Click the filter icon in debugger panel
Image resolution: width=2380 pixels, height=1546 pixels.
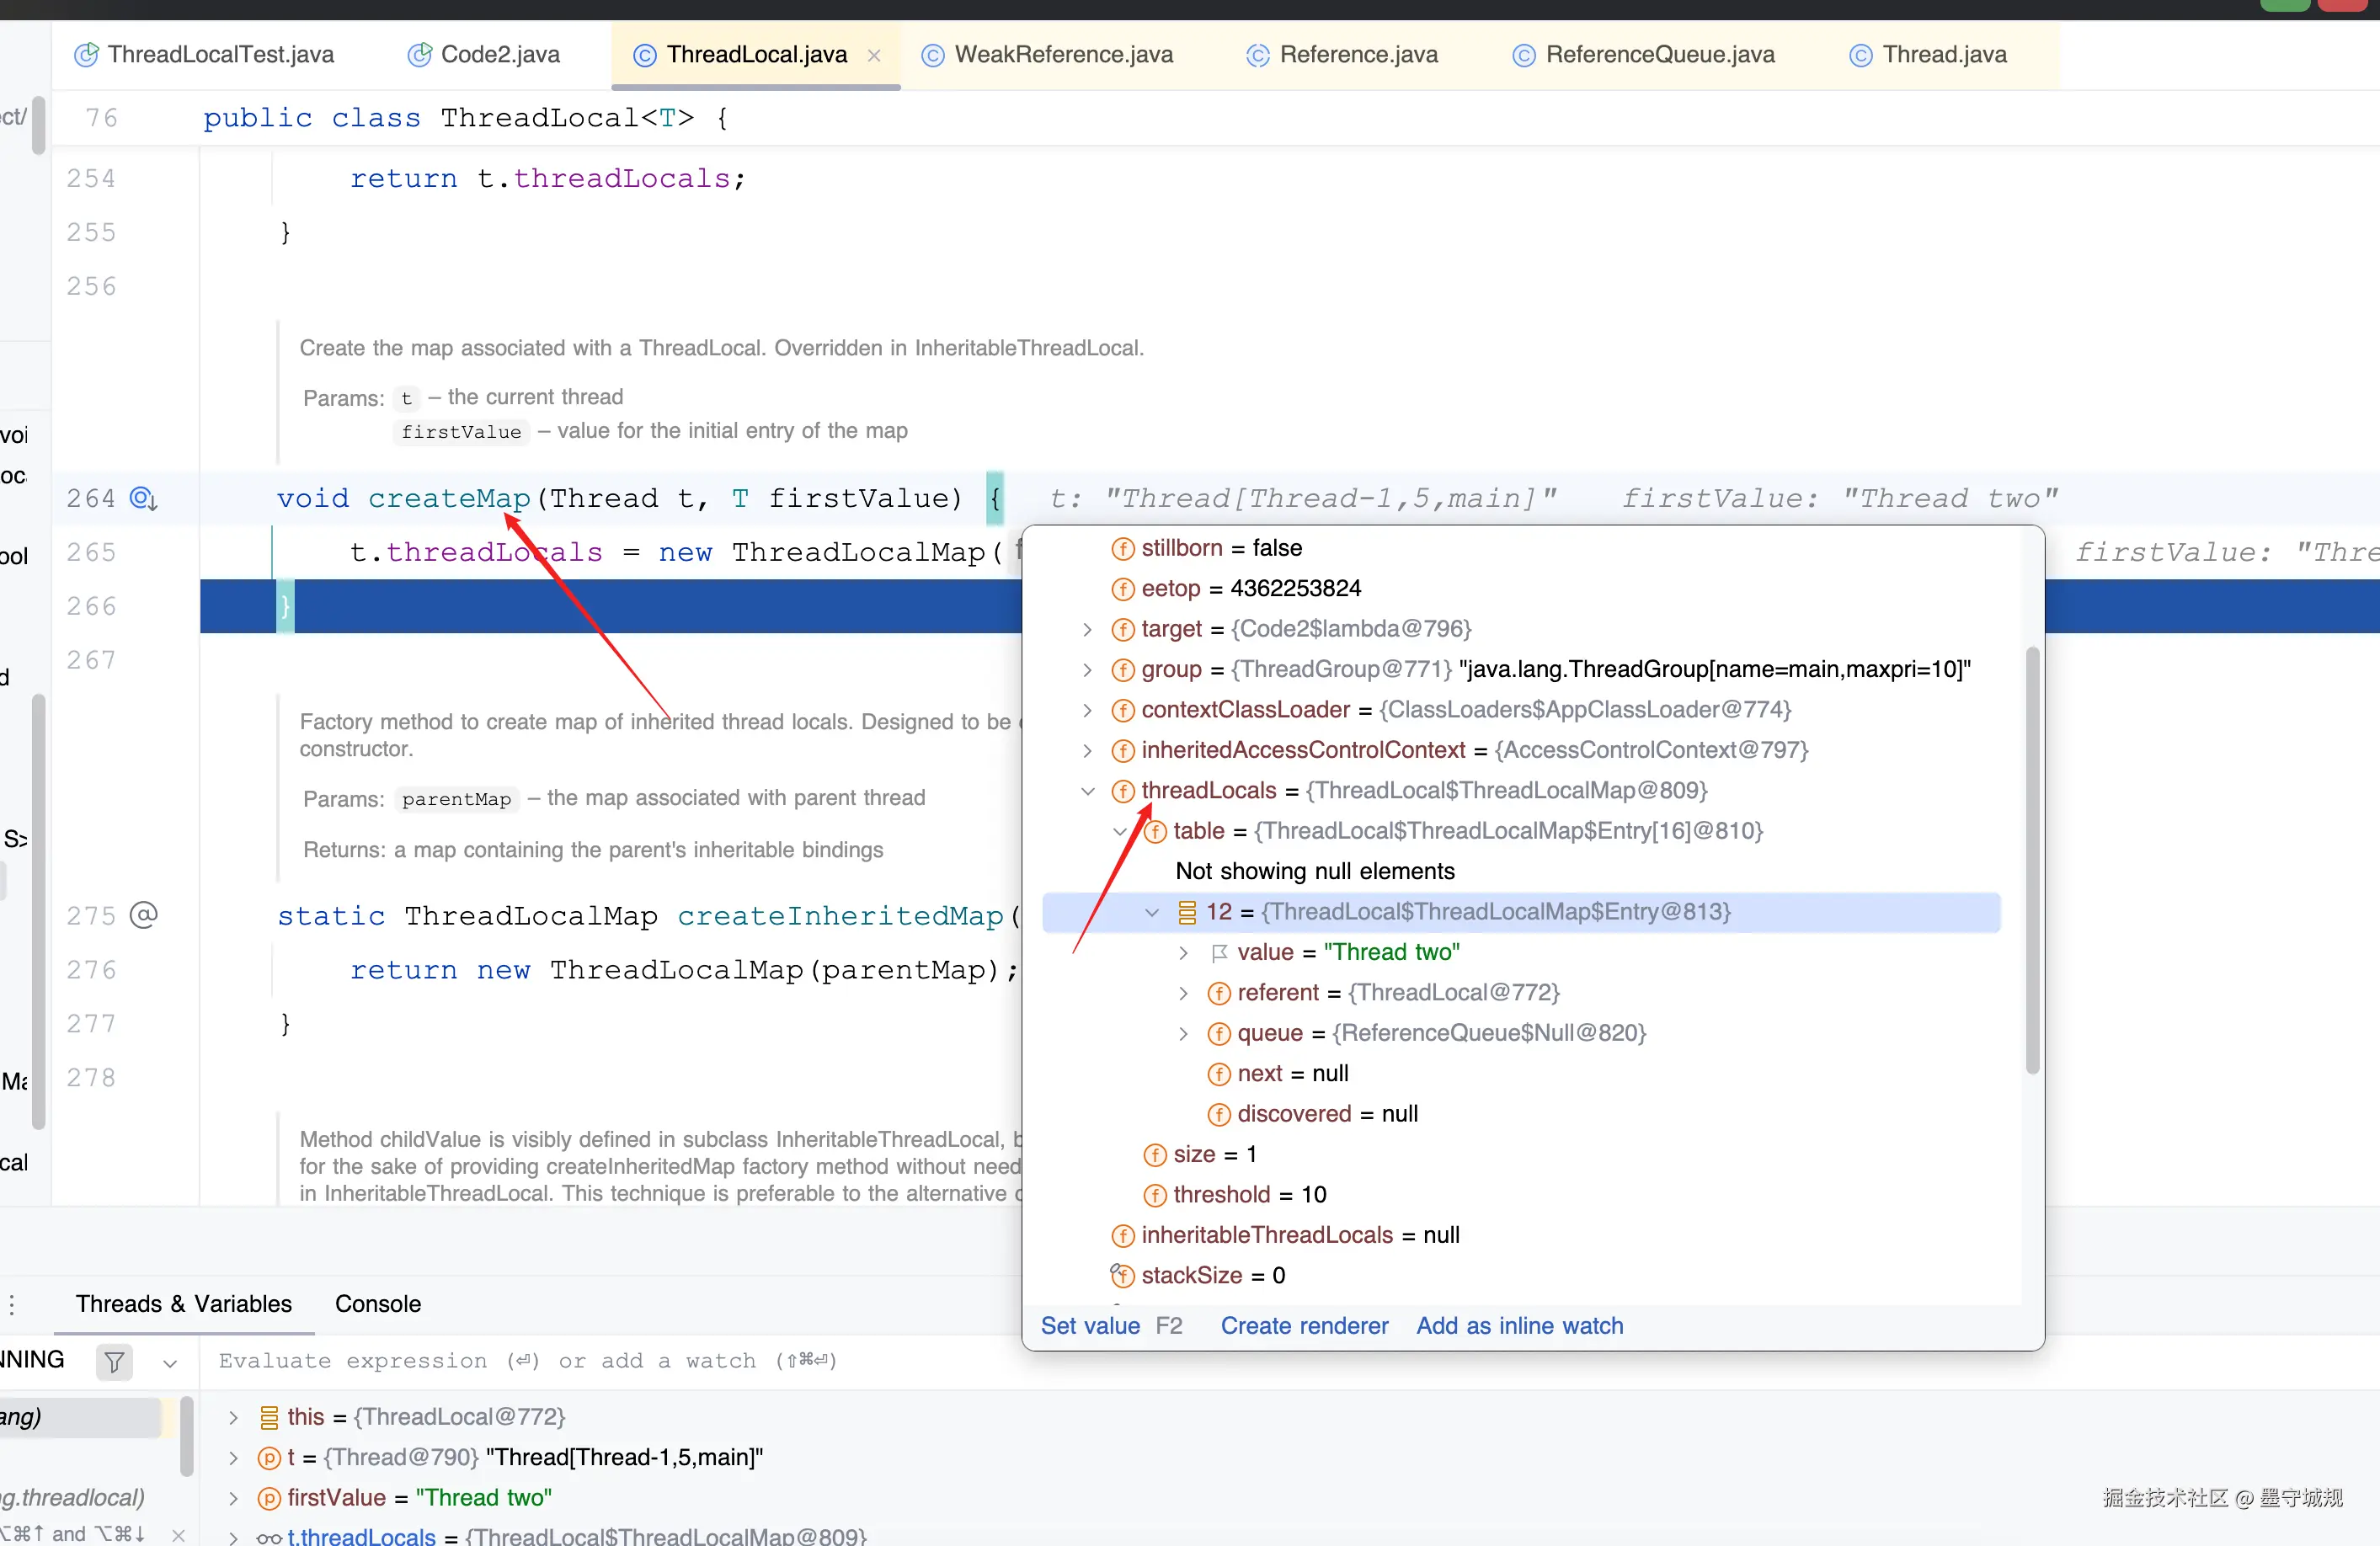pos(114,1361)
